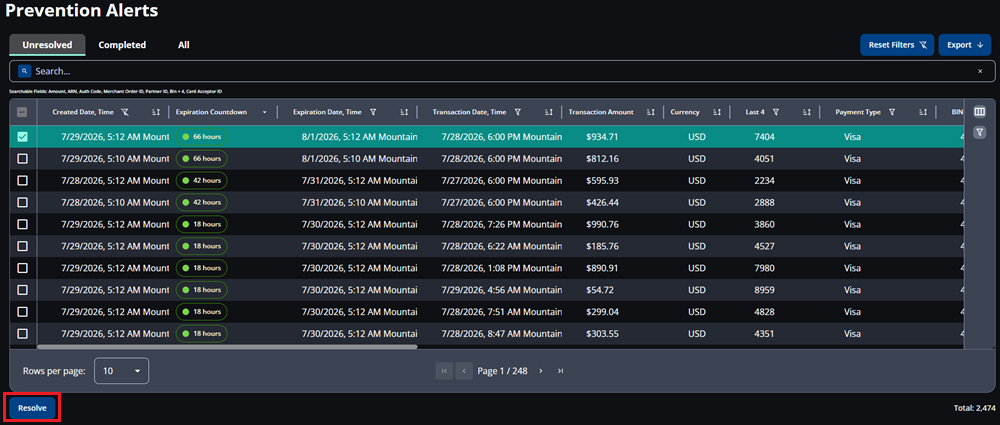Open the Expiration Date, Time filter icon

pos(372,112)
